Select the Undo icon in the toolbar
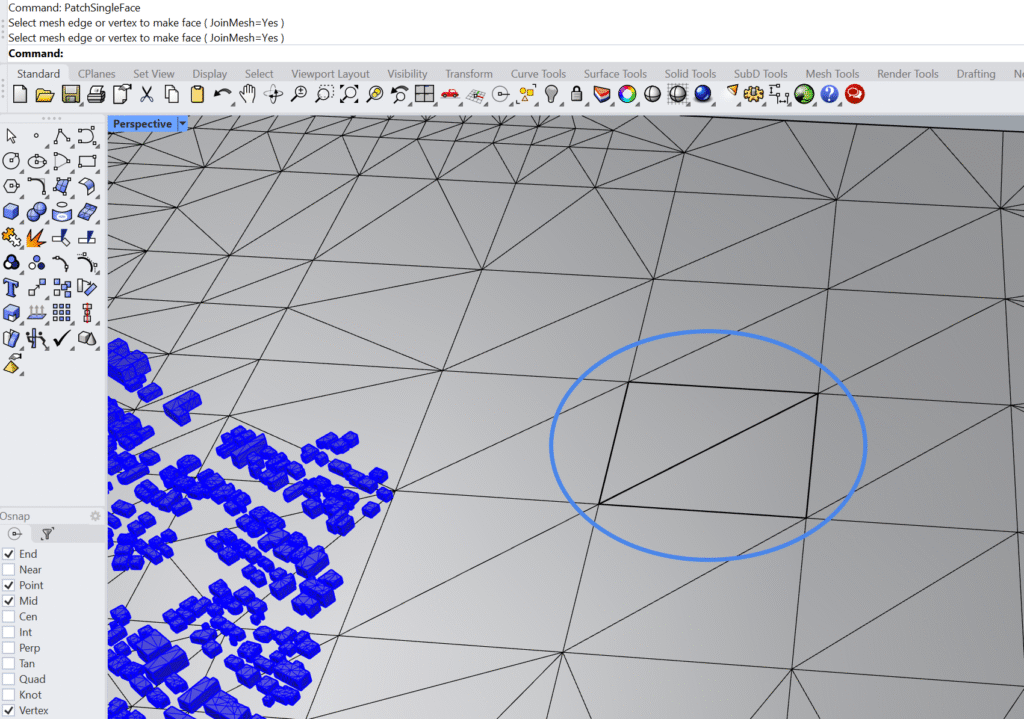Screen dimensions: 1024x719 click(222, 92)
